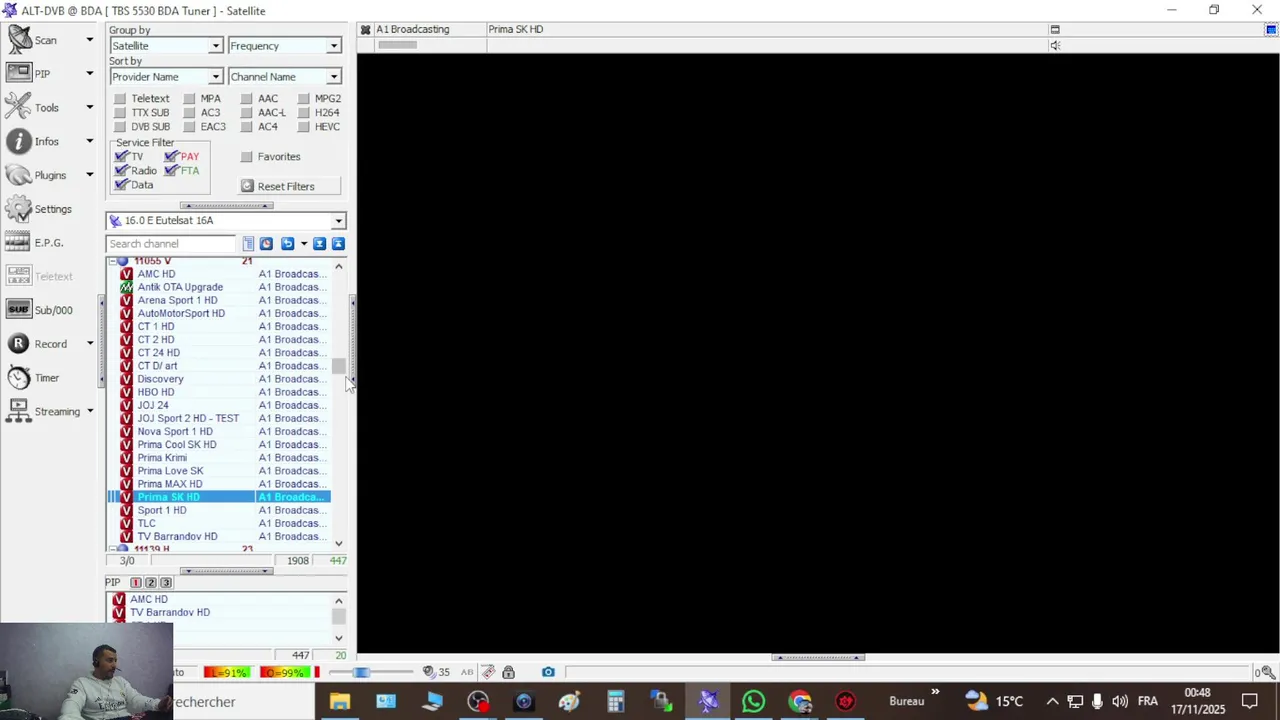This screenshot has height=720, width=1280.
Task: Click the expand-all up arrow icon
Action: [x=338, y=244]
